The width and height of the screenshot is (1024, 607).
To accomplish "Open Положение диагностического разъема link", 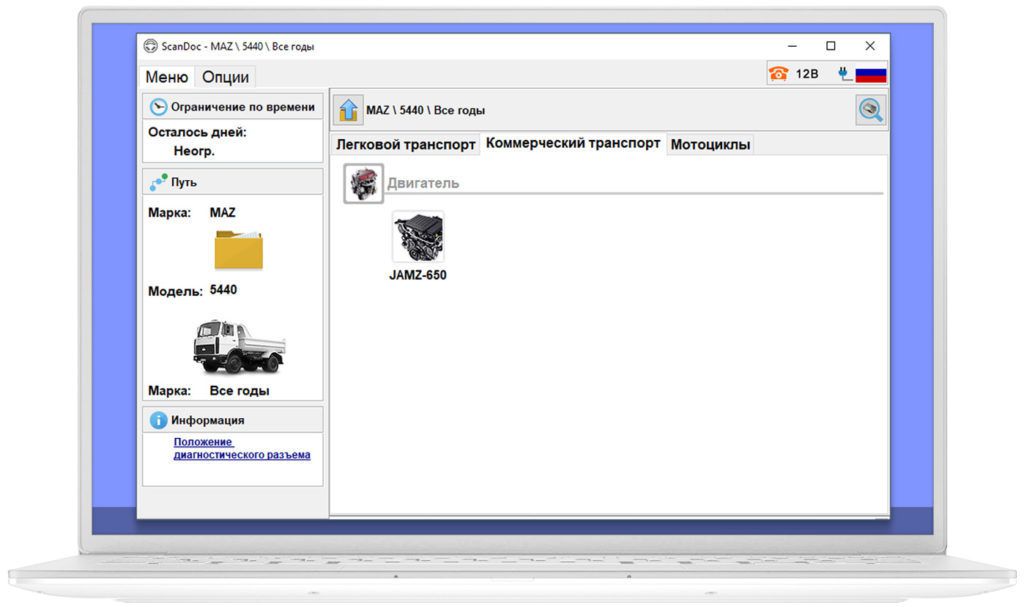I will tap(241, 448).
